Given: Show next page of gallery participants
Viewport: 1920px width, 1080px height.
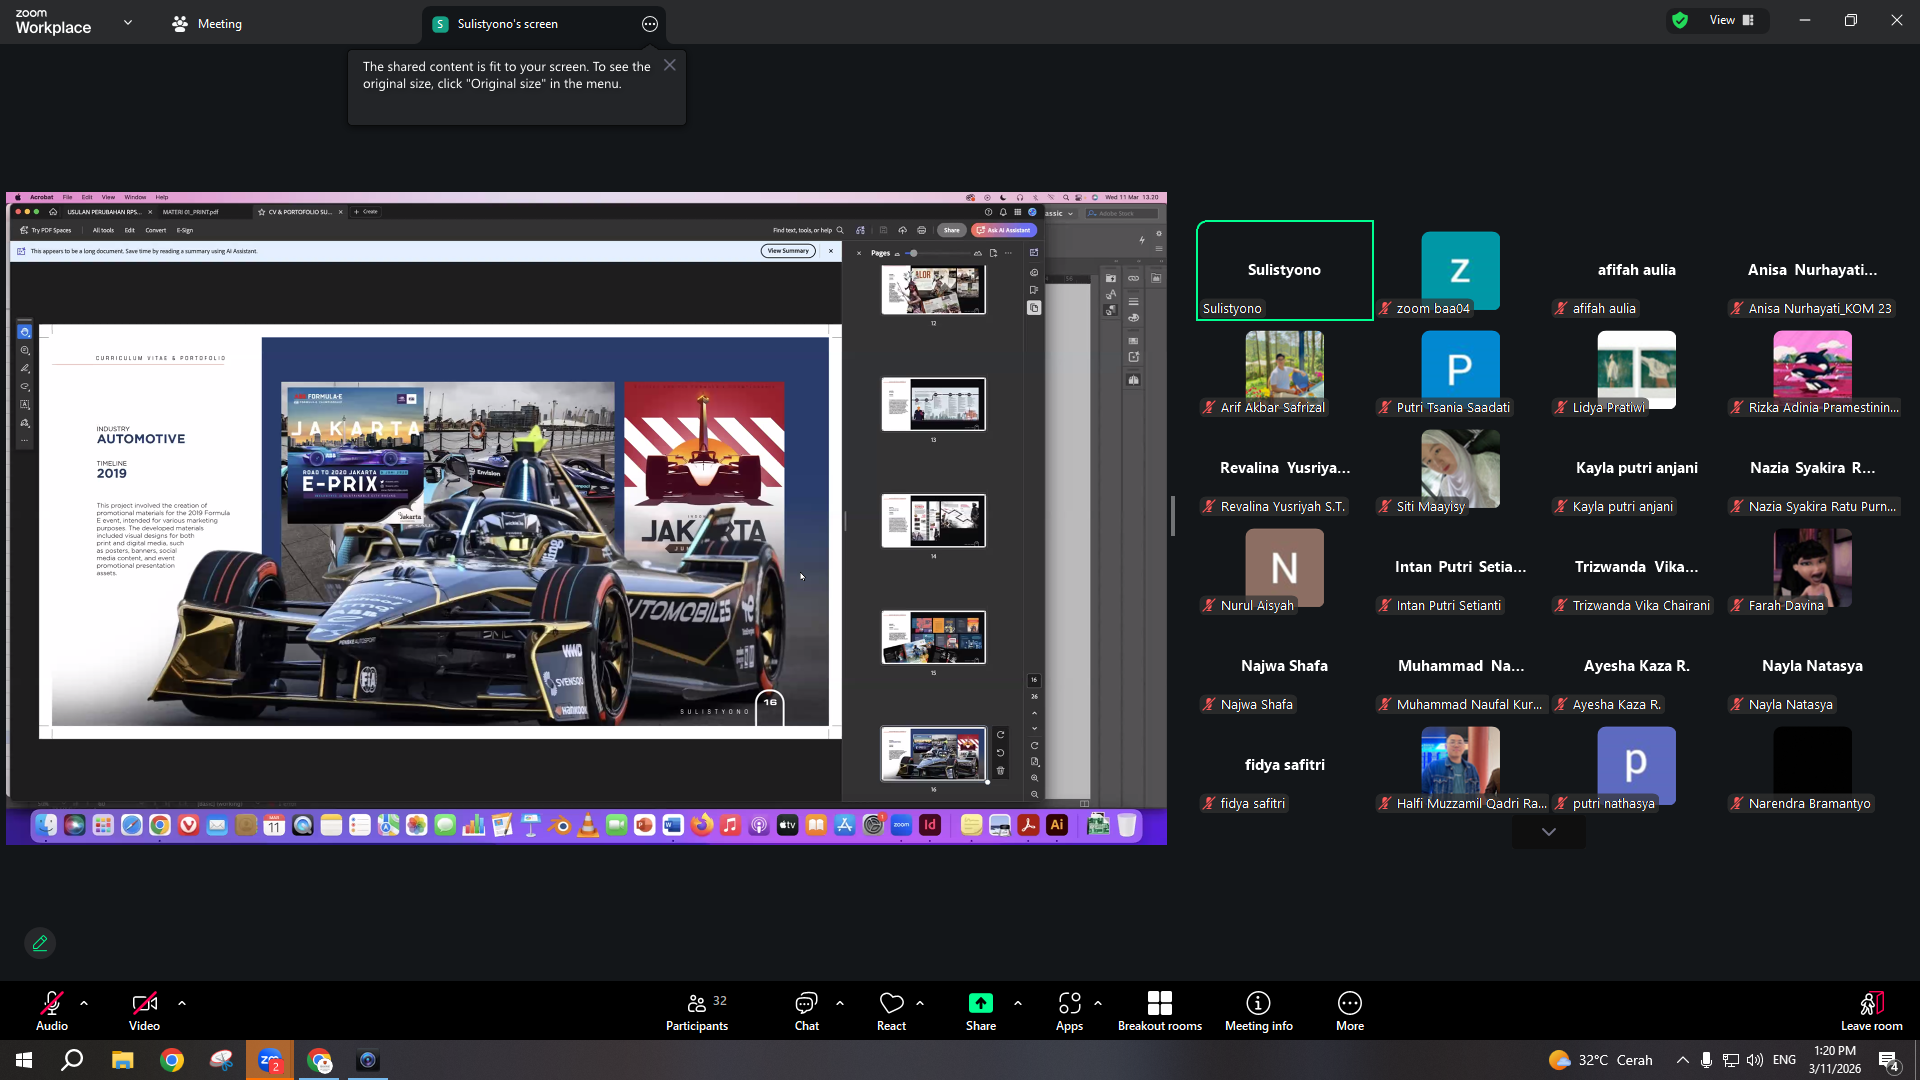Looking at the screenshot, I should (1549, 832).
